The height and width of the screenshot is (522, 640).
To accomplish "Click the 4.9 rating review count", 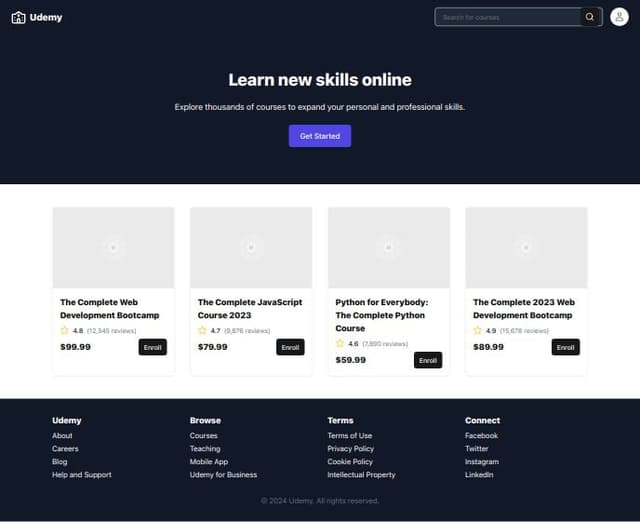I will click(524, 331).
